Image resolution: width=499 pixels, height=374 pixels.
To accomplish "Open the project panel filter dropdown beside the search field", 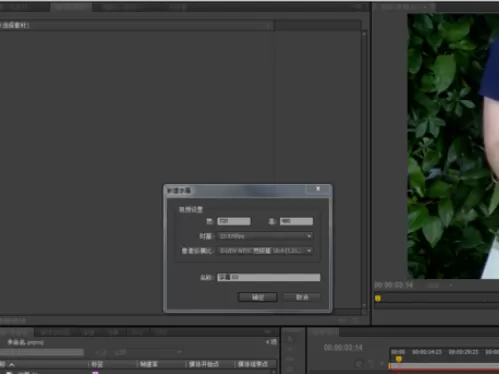I will pos(148,352).
